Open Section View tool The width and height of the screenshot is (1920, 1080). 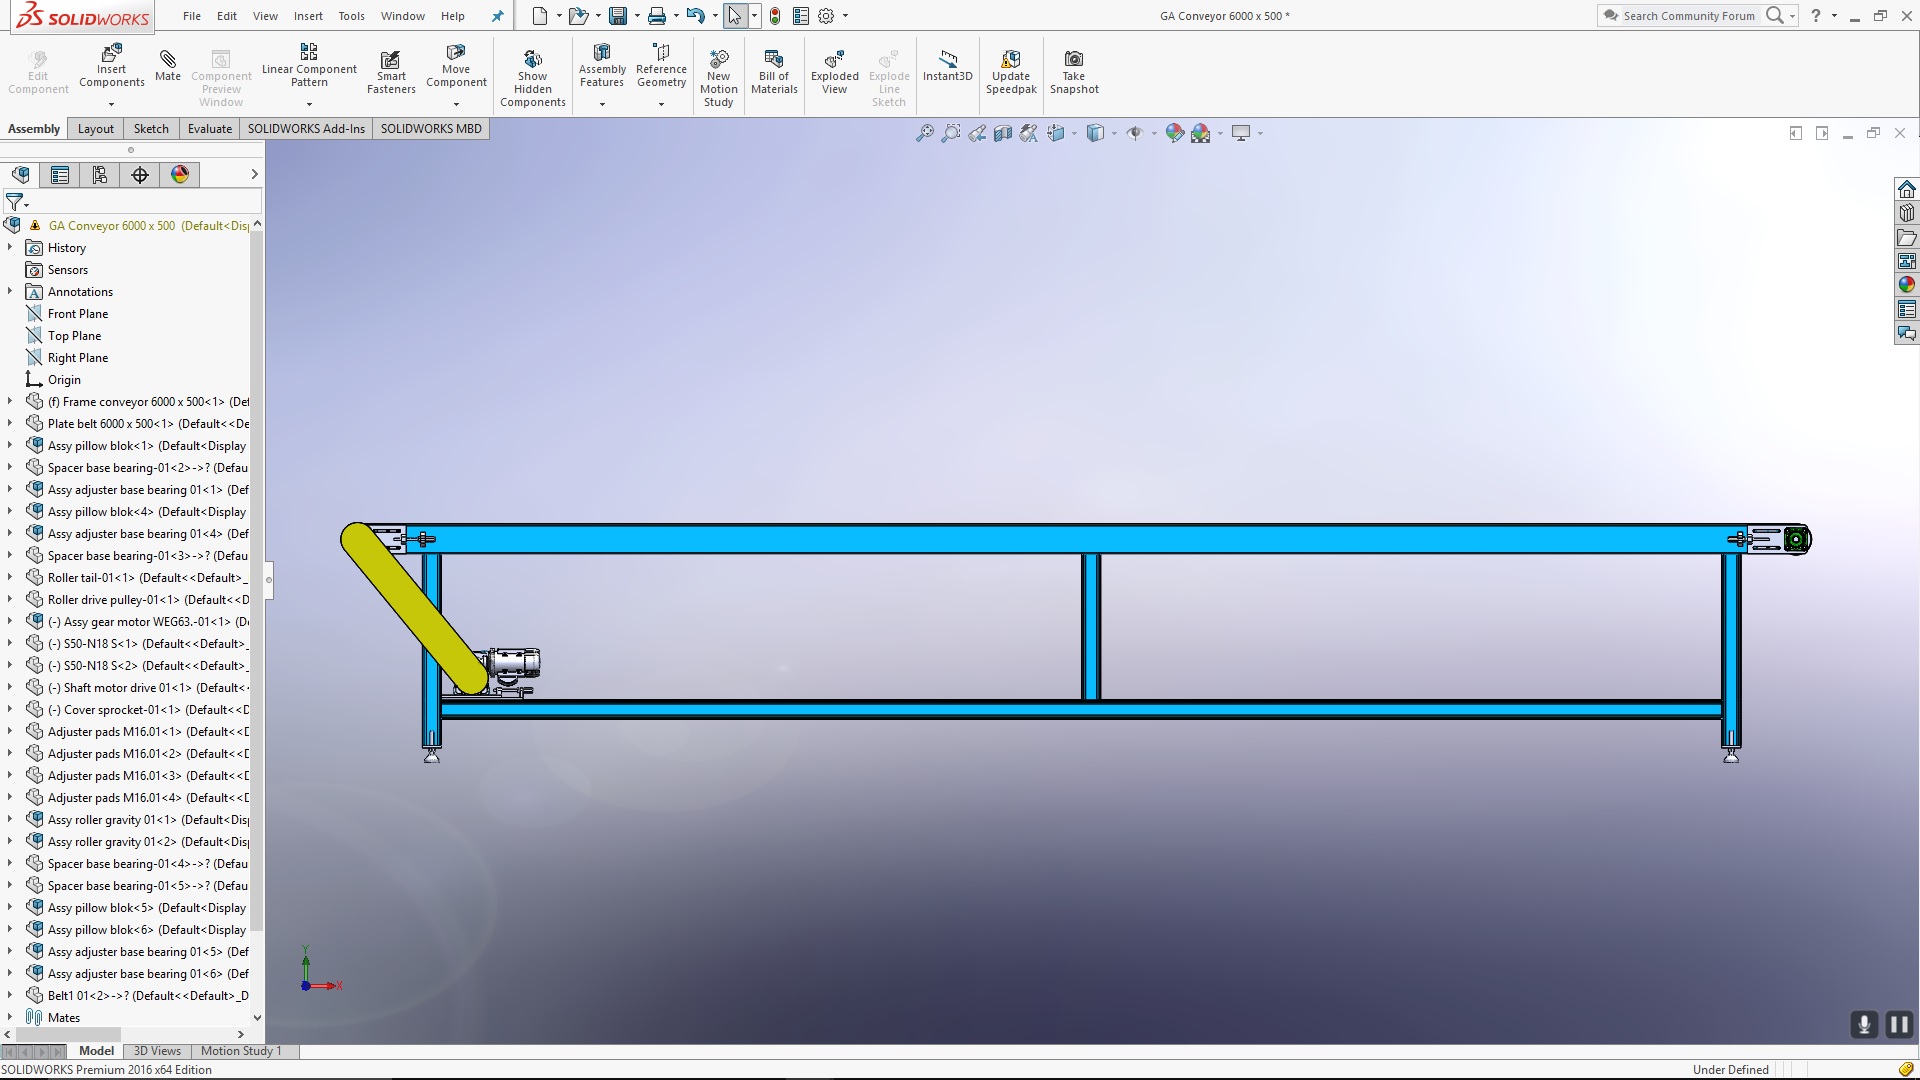pyautogui.click(x=1003, y=133)
